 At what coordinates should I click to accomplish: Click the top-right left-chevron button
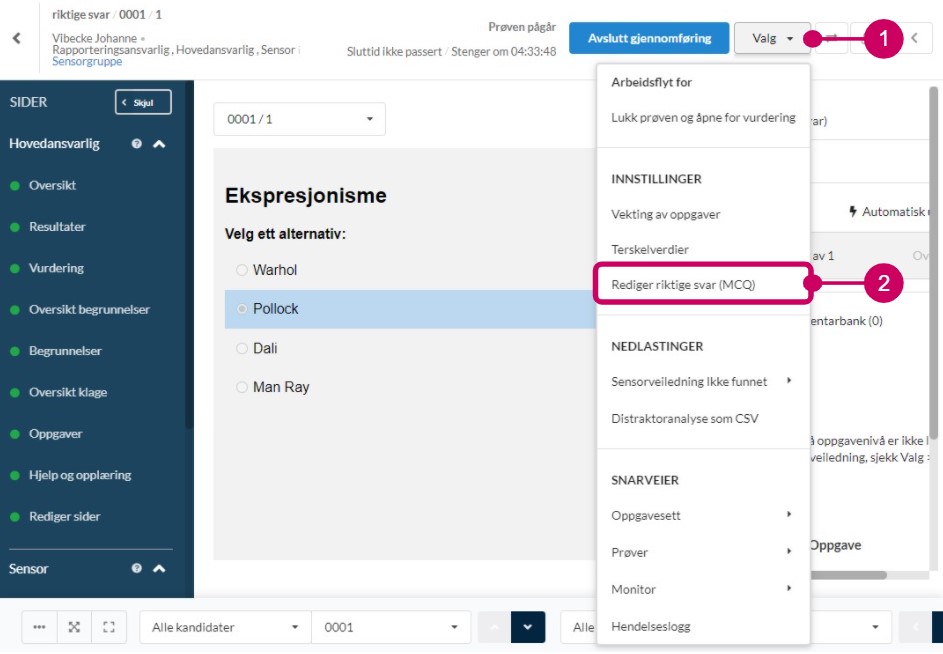pyautogui.click(x=915, y=38)
